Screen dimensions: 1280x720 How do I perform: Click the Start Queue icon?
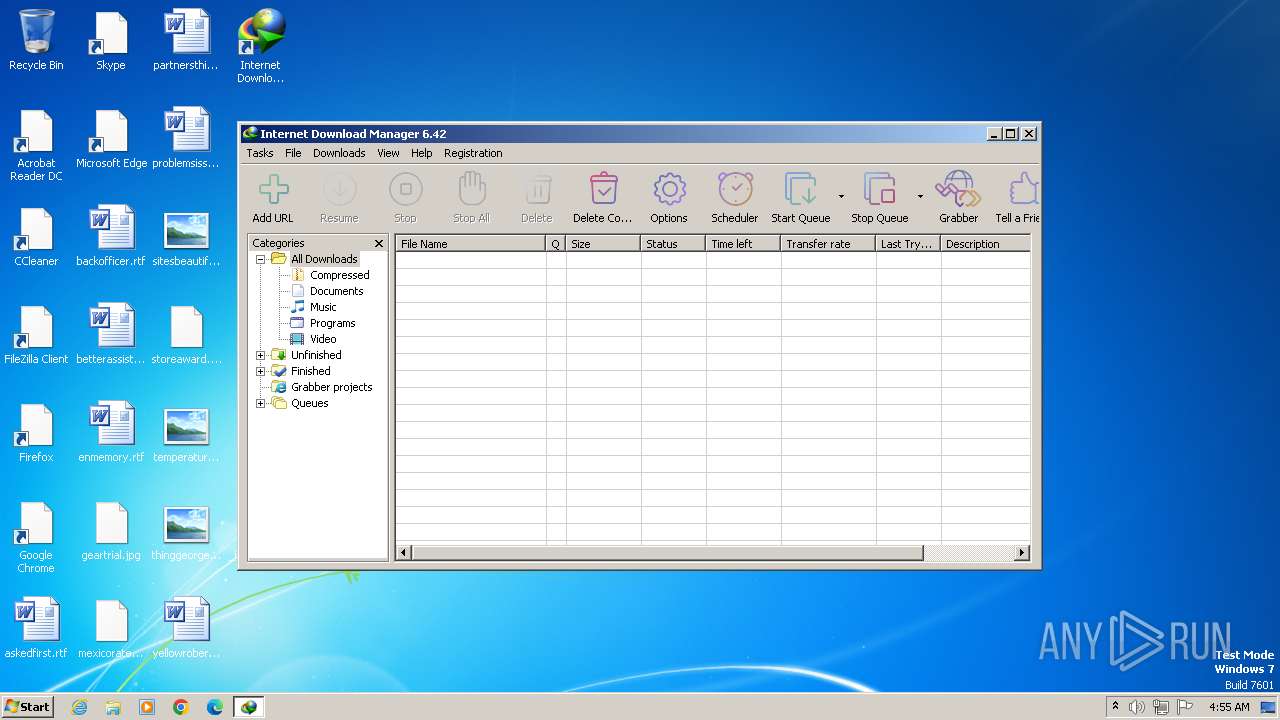(801, 189)
